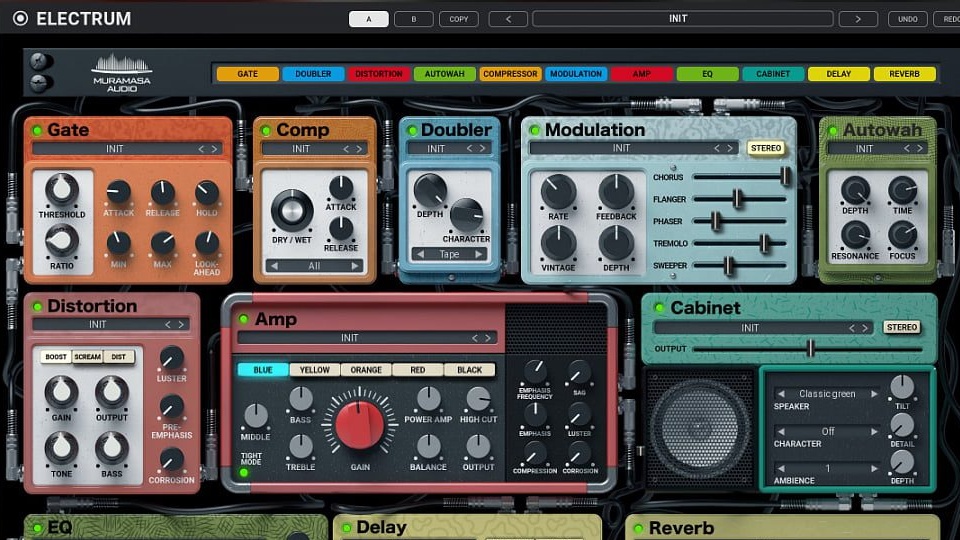The width and height of the screenshot is (960, 540).
Task: Increase the Cabinet Ambience value arrow
Action: (874, 468)
